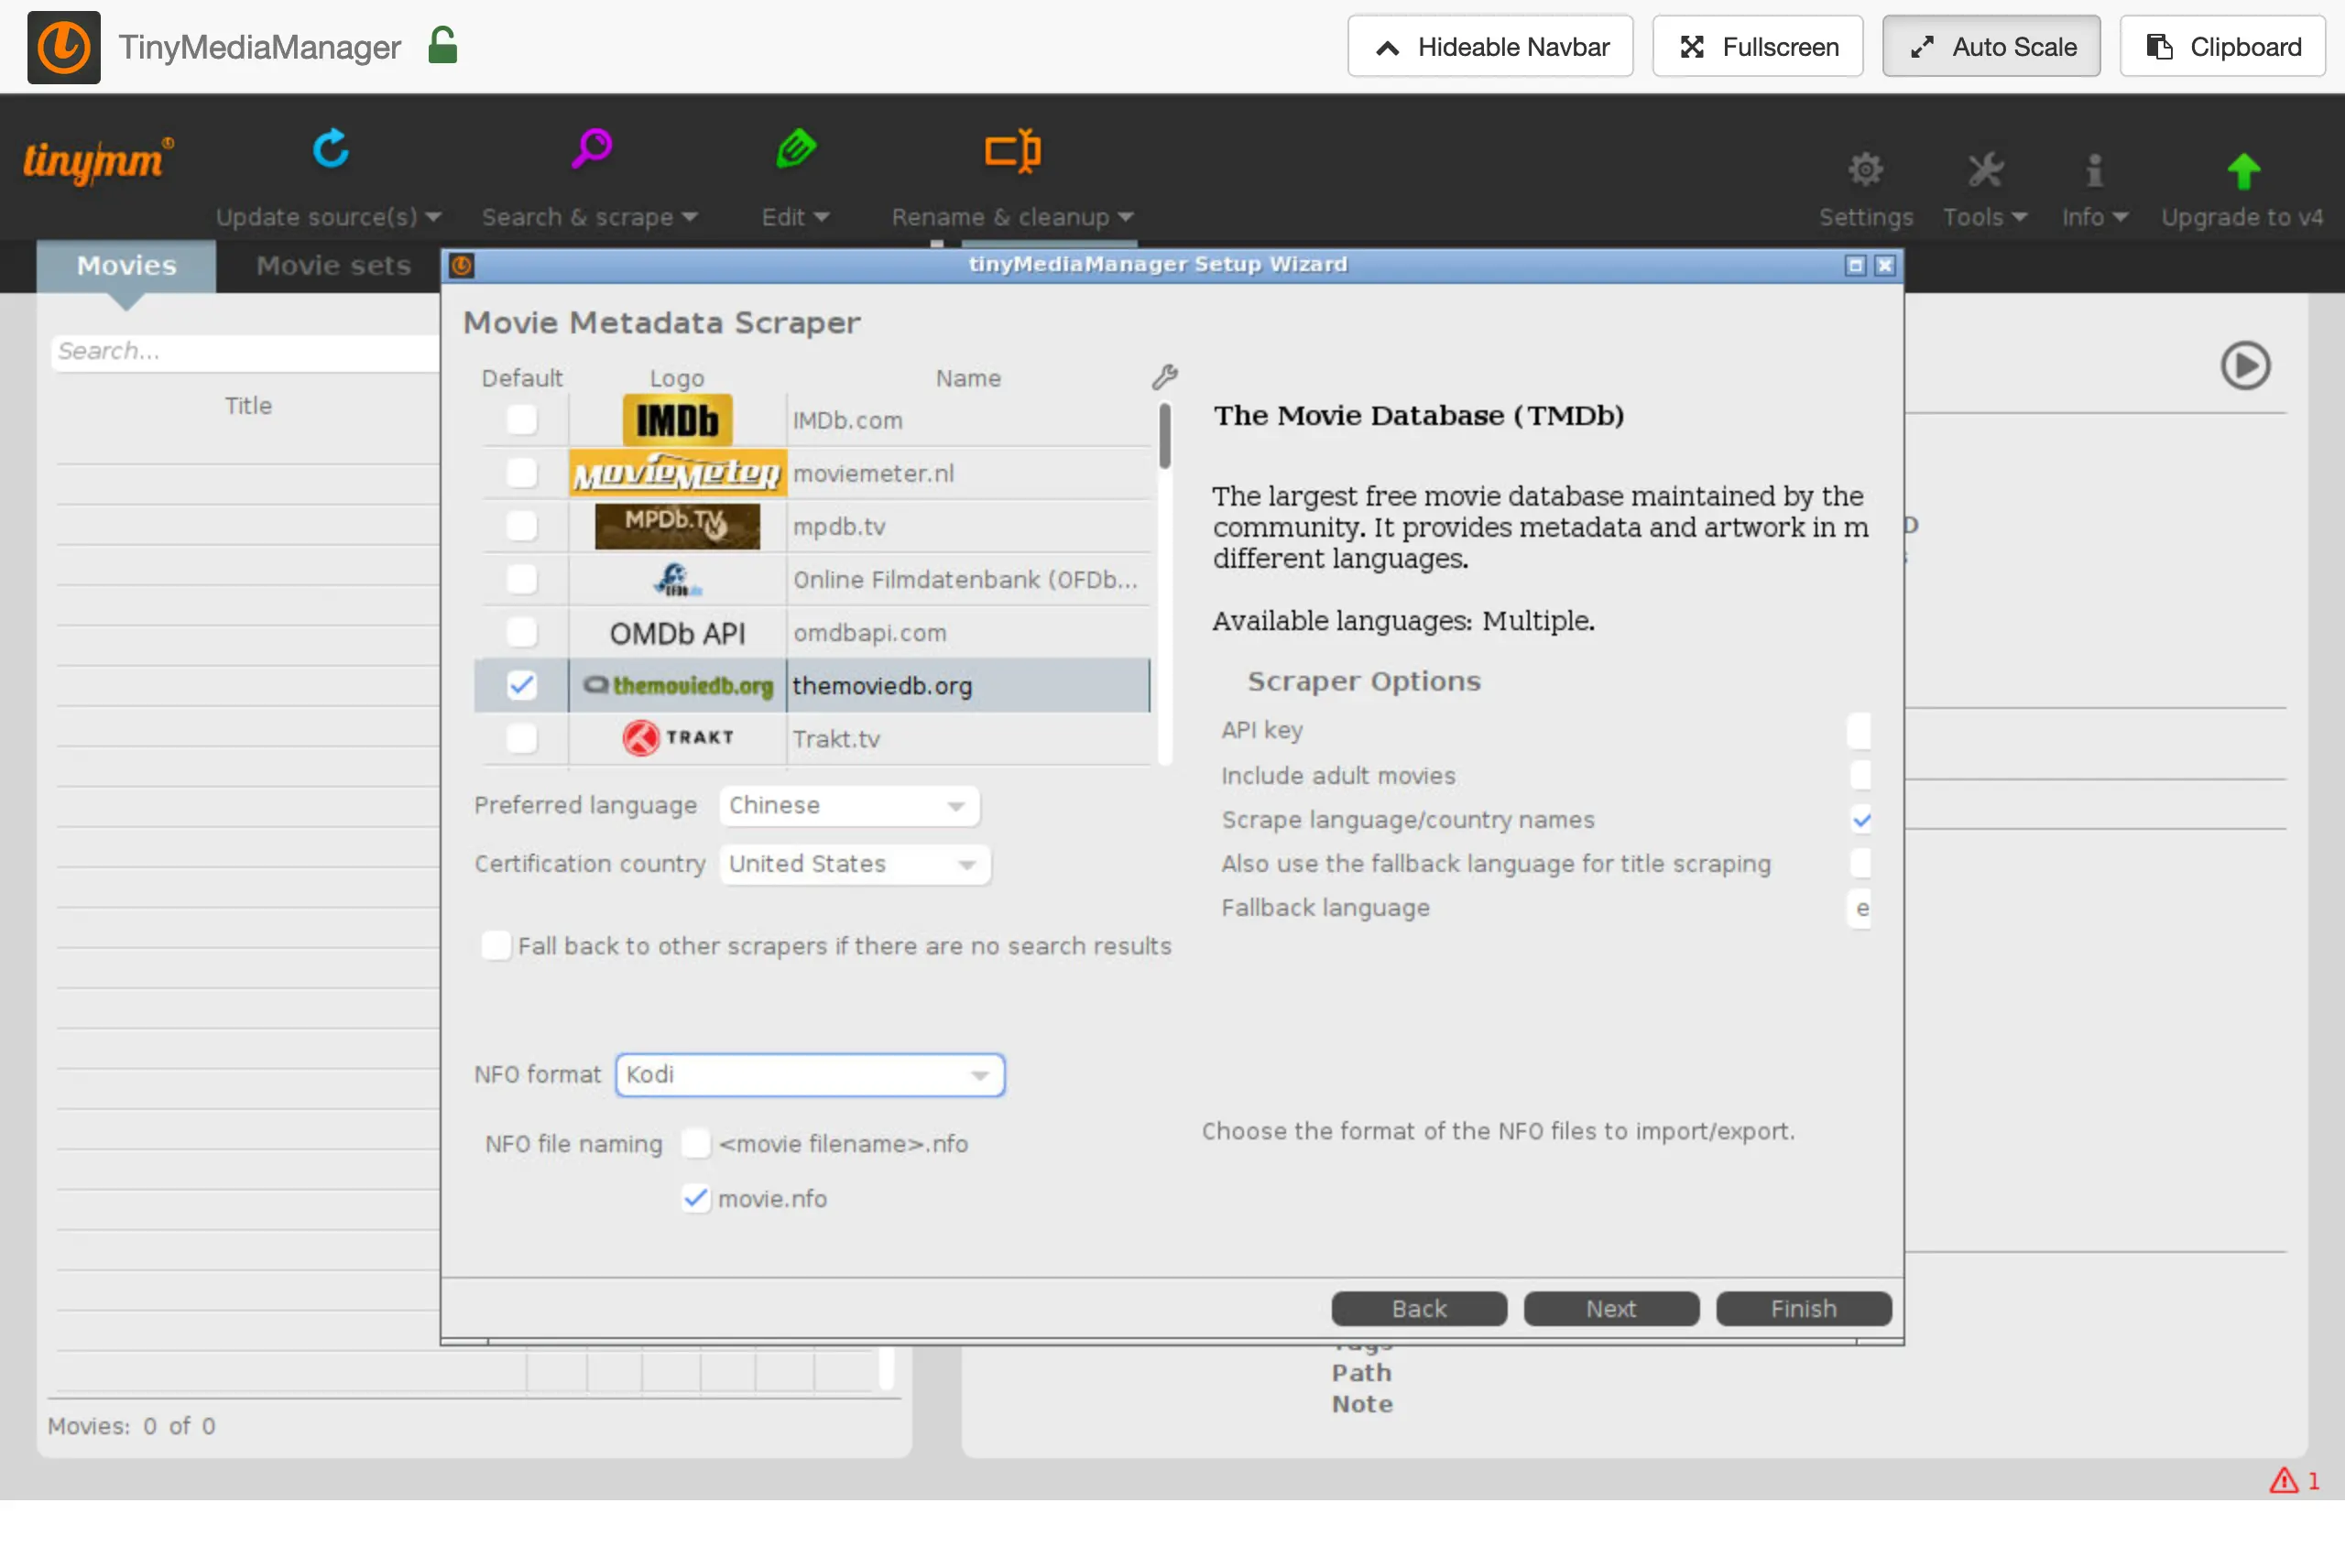
Task: Enable fall back to other scrapers checkbox
Action: [496, 945]
